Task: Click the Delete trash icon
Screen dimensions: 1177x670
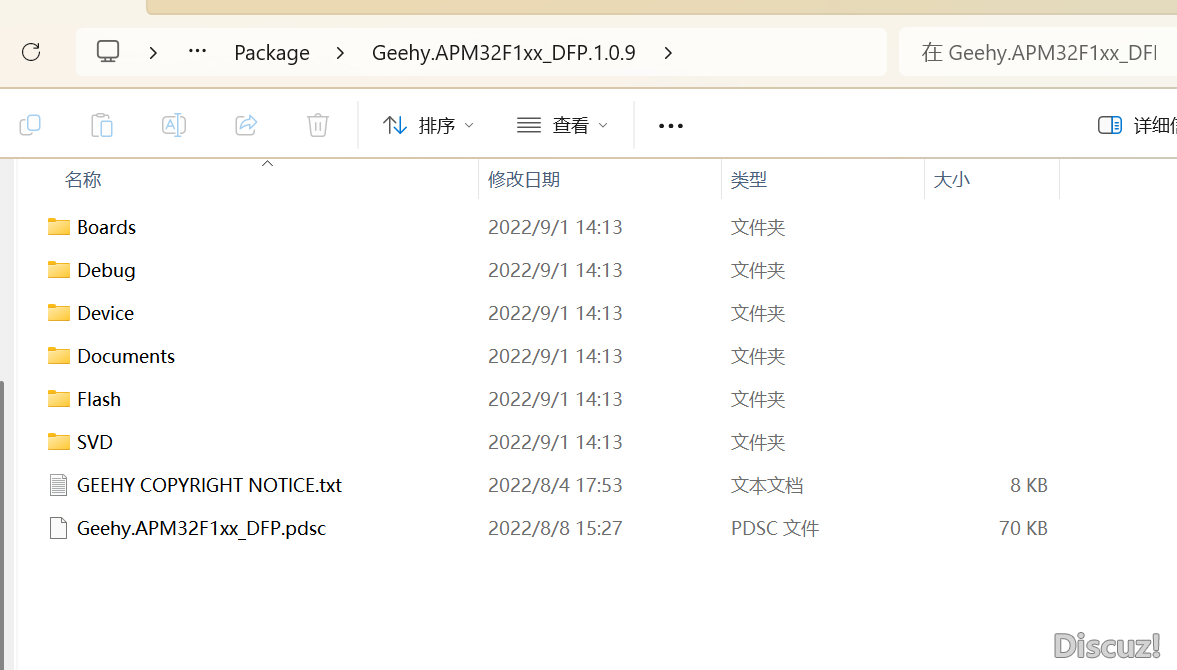Action: (x=318, y=125)
